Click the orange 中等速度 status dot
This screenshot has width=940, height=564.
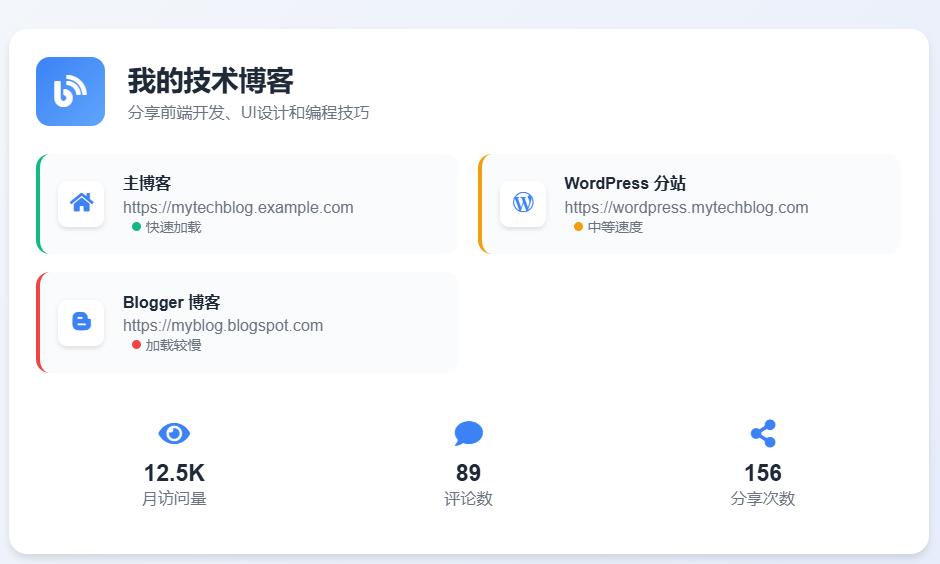[578, 227]
